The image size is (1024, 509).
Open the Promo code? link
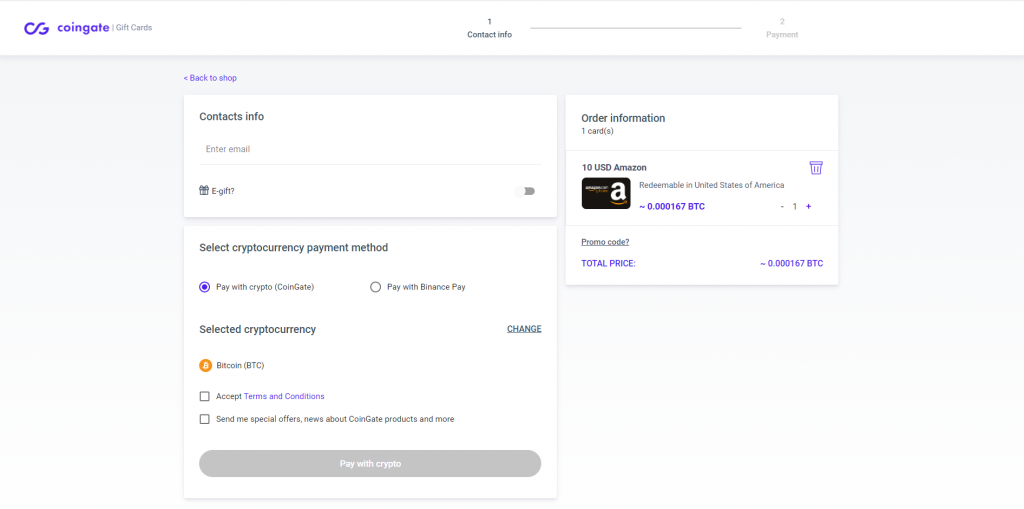(605, 242)
